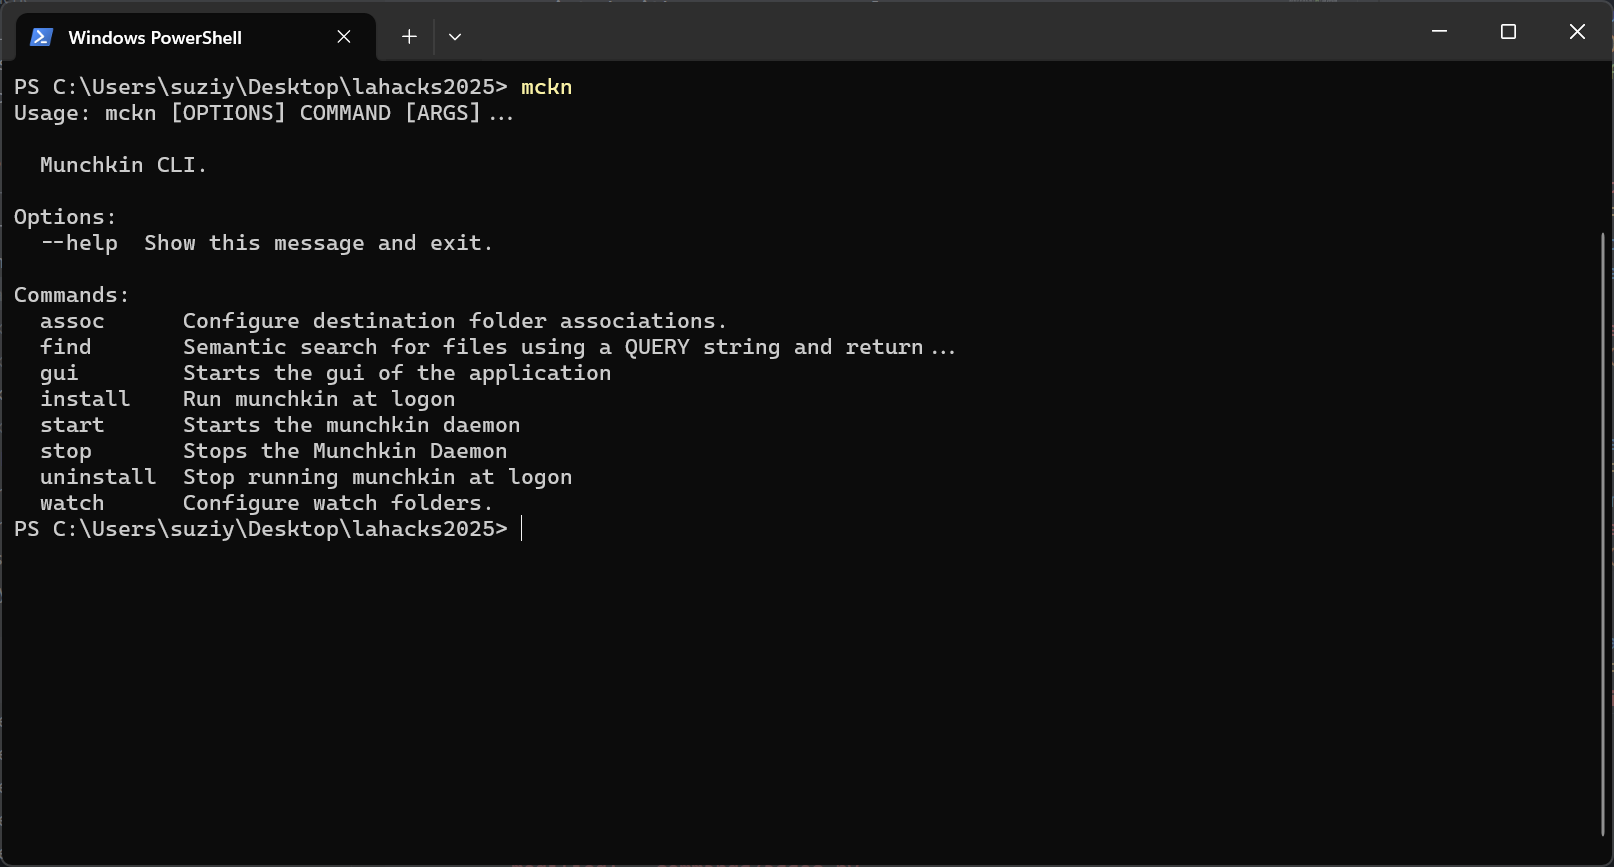Close the terminal window
The image size is (1614, 867).
pyautogui.click(x=1577, y=32)
